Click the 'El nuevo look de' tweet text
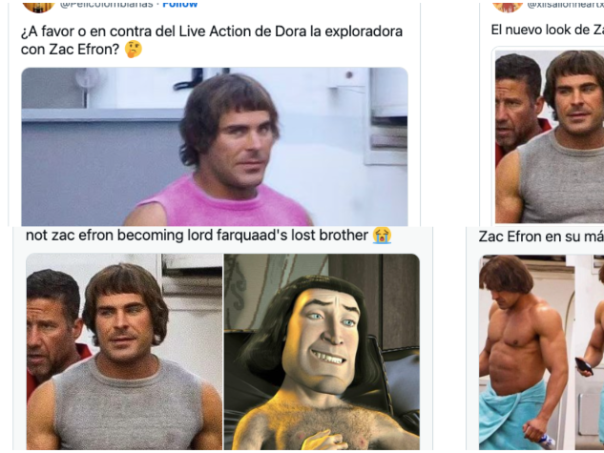 pyautogui.click(x=547, y=30)
